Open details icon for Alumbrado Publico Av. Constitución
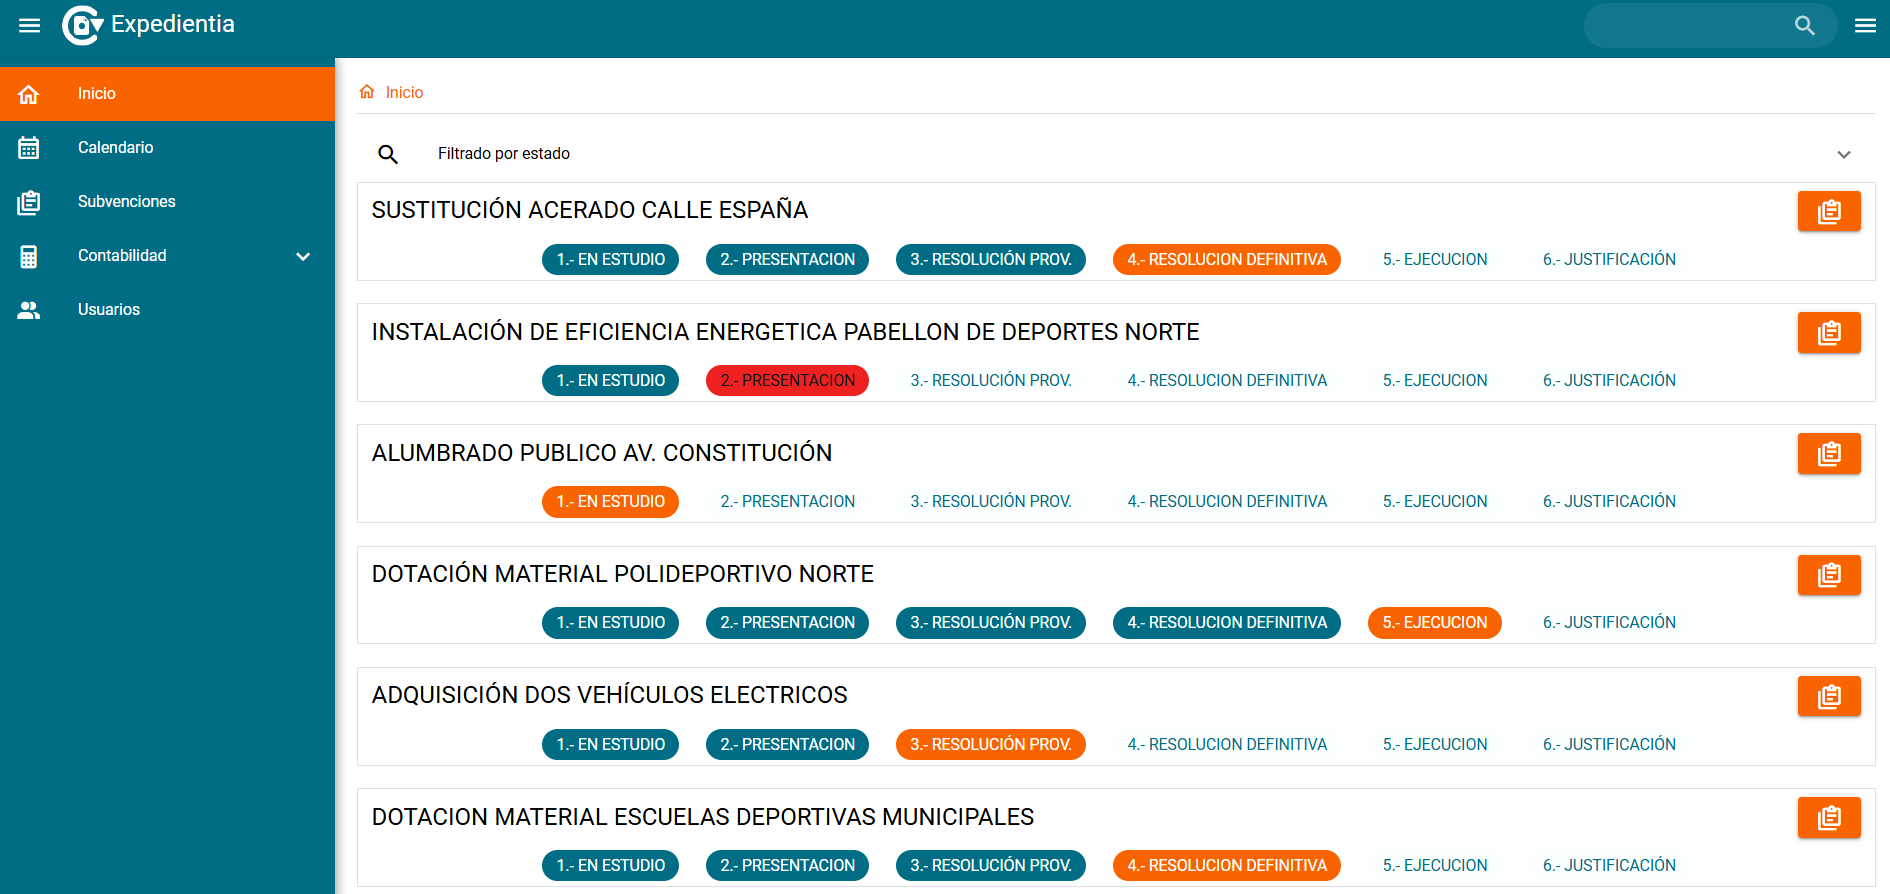Viewport: 1890px width, 894px height. 1828,454
